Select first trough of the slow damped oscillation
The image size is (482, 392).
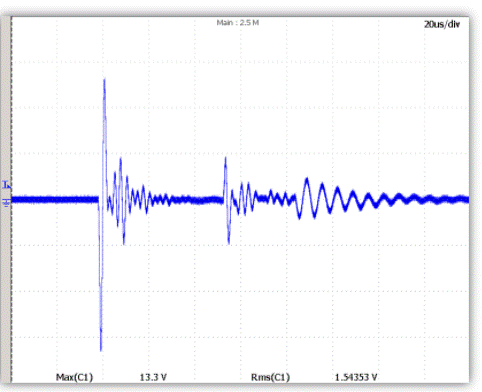[x=299, y=217]
